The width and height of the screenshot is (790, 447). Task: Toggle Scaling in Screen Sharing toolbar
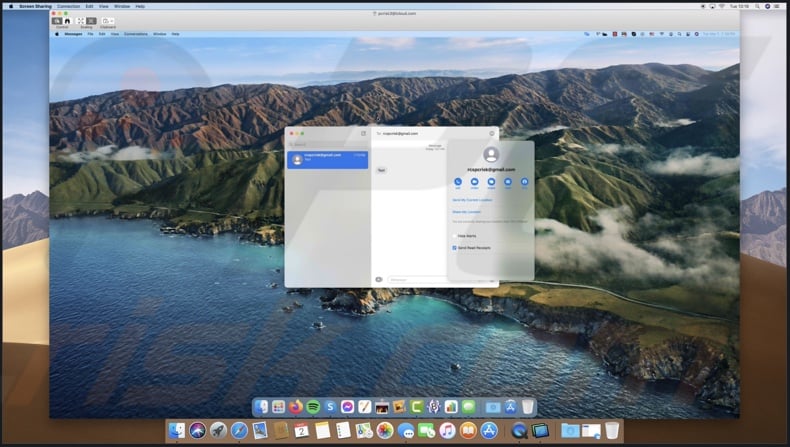(86, 21)
